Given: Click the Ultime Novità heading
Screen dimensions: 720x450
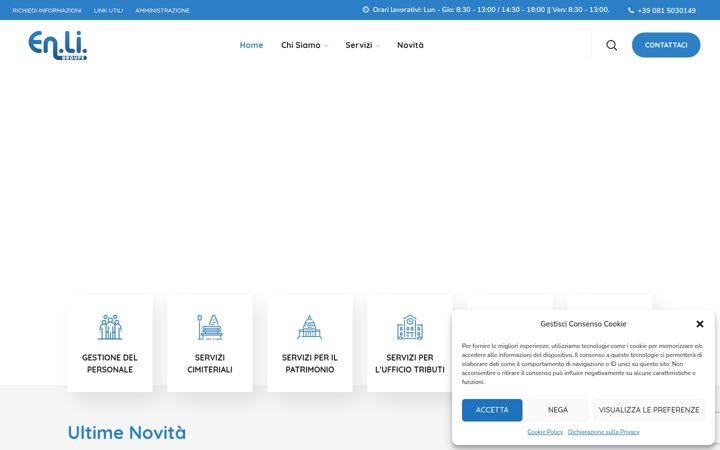Looking at the screenshot, I should pos(127,432).
